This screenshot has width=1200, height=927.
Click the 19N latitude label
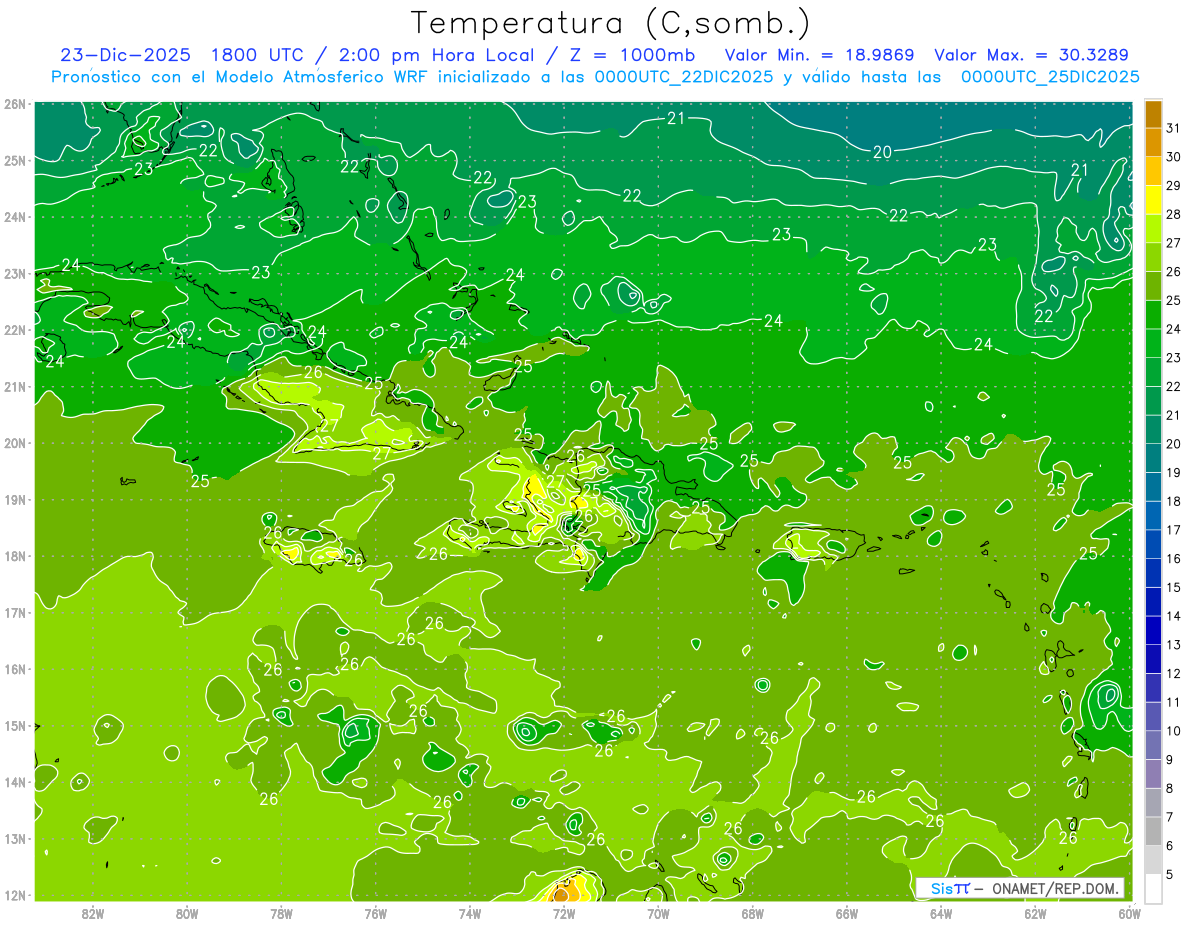(14, 499)
